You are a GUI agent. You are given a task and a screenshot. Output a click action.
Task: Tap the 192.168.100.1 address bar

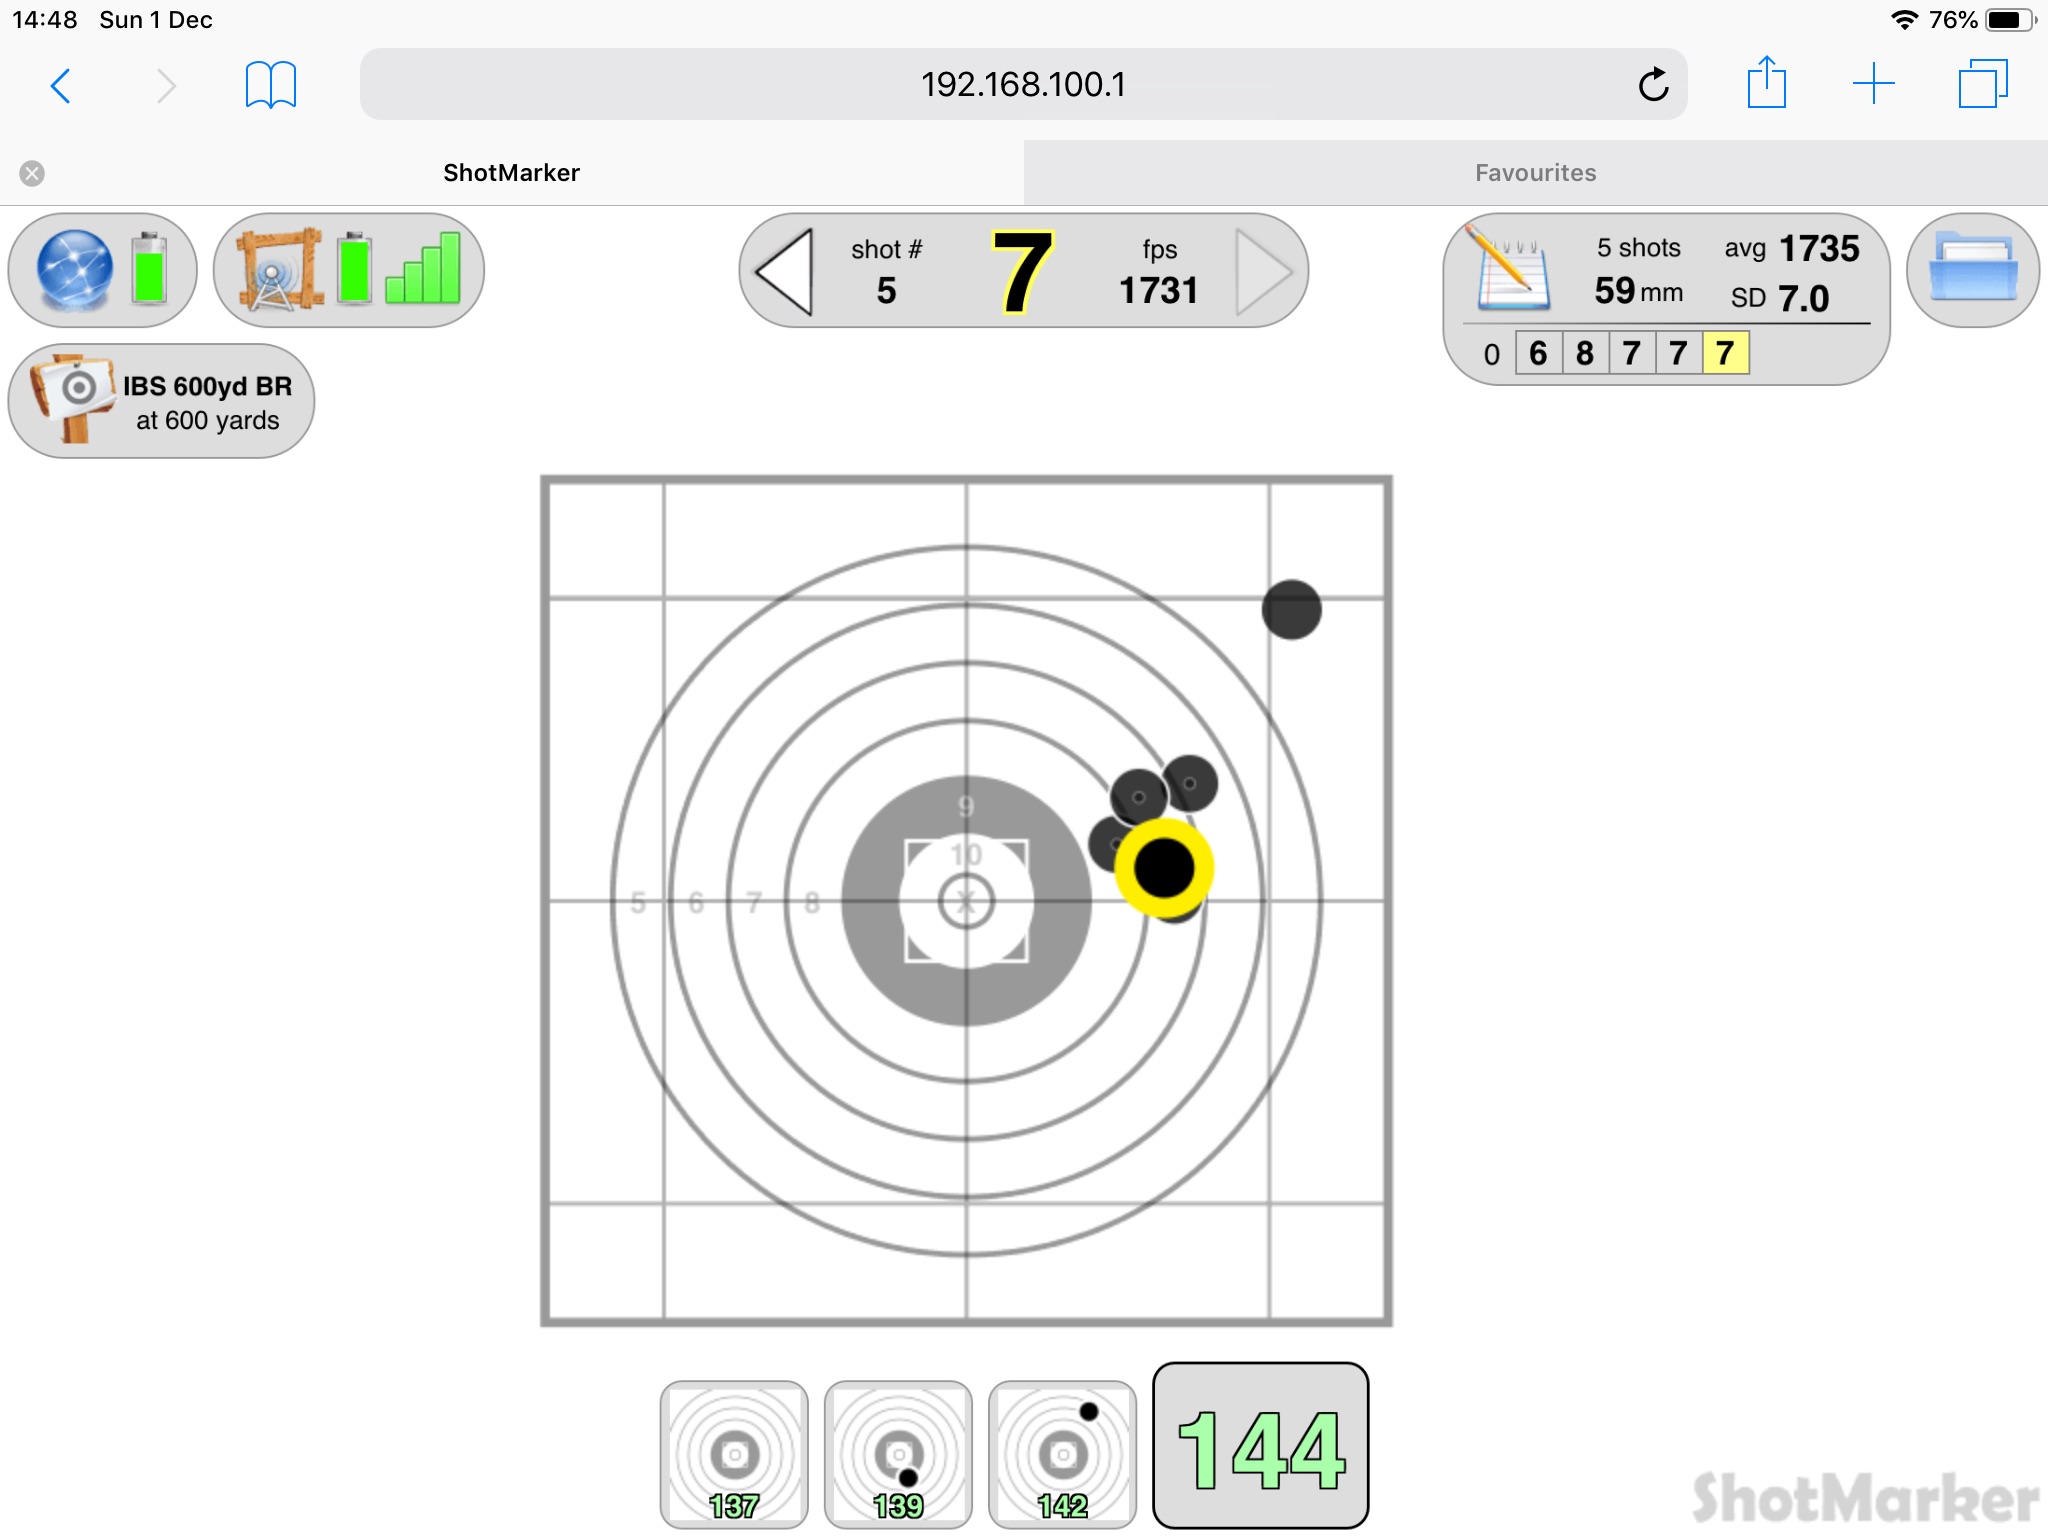tap(1022, 85)
